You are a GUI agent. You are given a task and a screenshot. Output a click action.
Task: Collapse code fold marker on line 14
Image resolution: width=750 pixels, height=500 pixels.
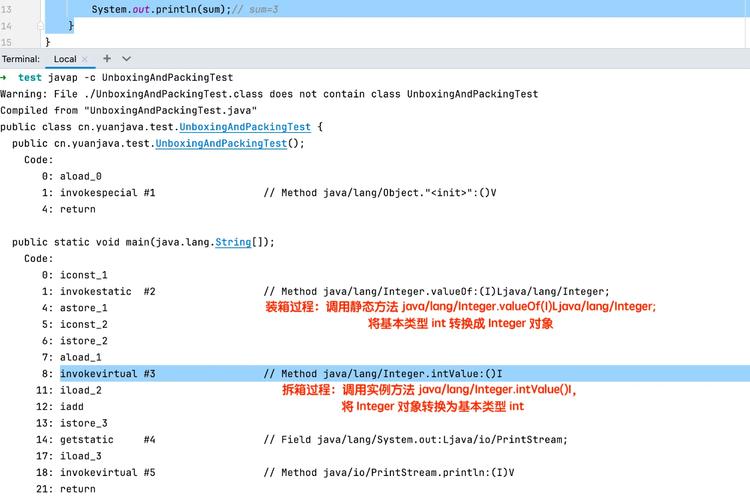point(41,26)
